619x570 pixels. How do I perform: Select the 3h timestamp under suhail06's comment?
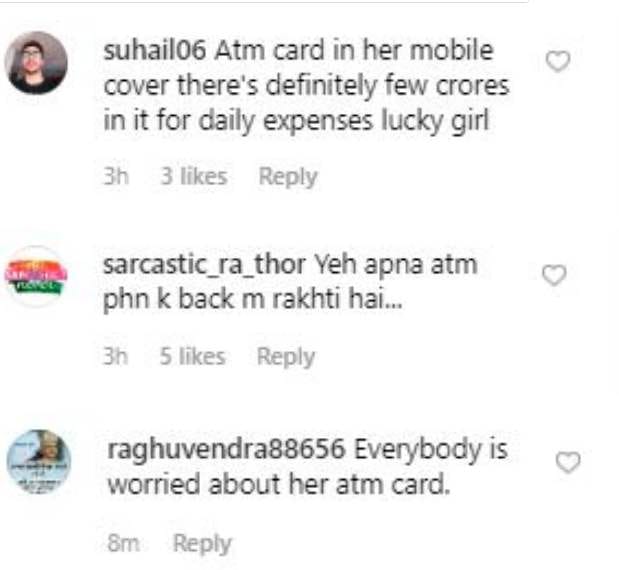tap(116, 176)
